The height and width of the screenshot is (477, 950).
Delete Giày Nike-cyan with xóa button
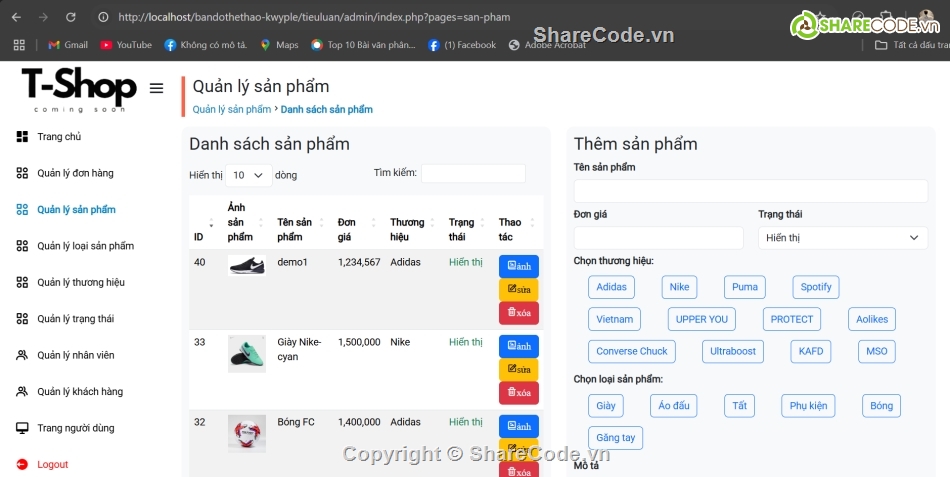click(519, 393)
